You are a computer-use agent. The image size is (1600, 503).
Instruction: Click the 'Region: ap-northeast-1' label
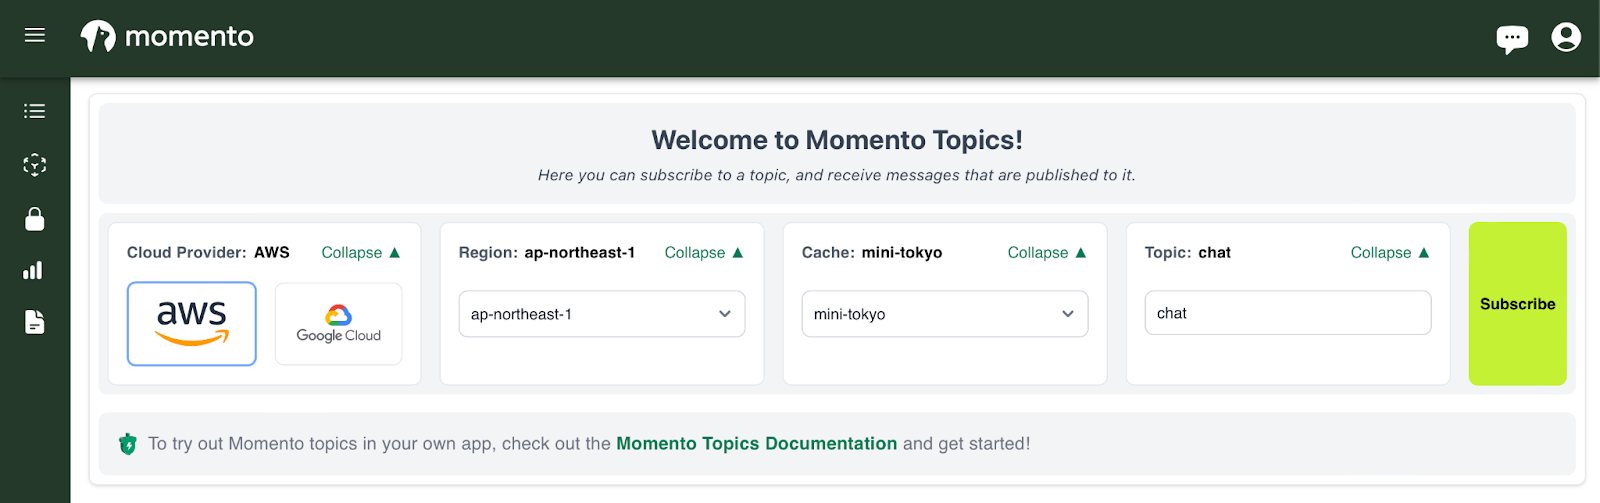(x=547, y=253)
